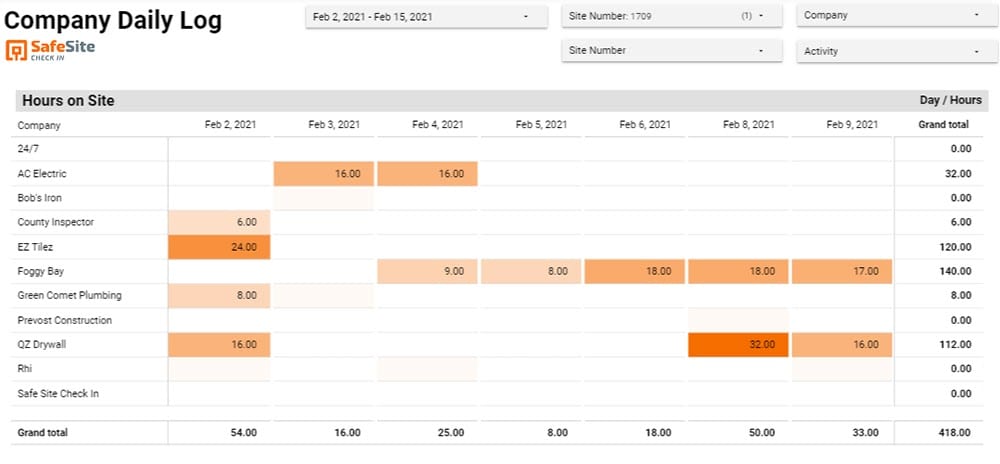The image size is (1000, 464).
Task: Click the Hours on Site section title
Action: pos(68,101)
